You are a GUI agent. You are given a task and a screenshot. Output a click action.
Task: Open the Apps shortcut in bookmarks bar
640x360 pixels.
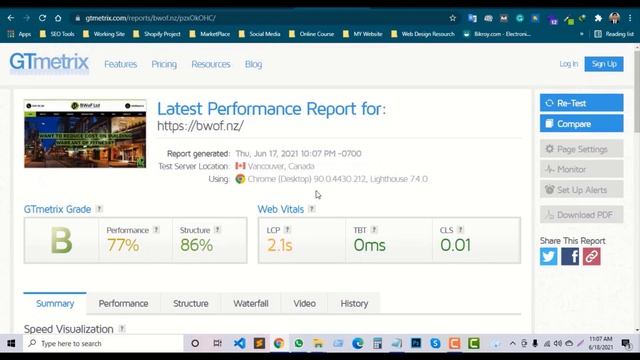click(20, 34)
